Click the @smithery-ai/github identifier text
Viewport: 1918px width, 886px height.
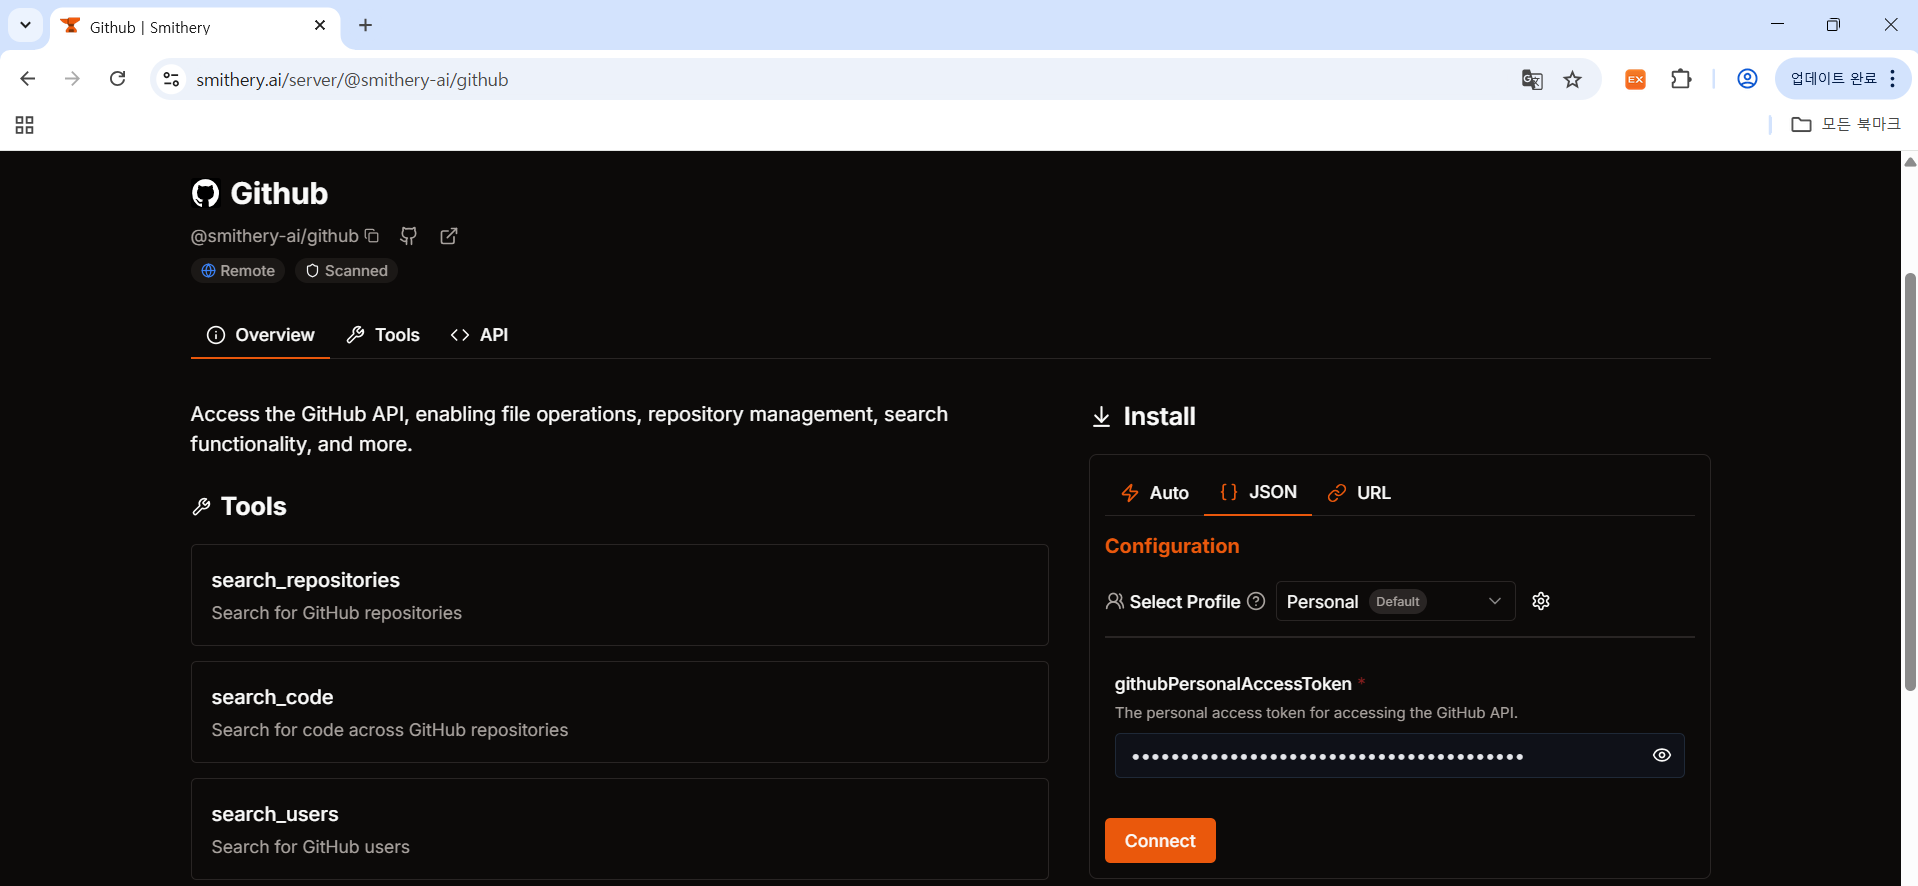coord(275,236)
